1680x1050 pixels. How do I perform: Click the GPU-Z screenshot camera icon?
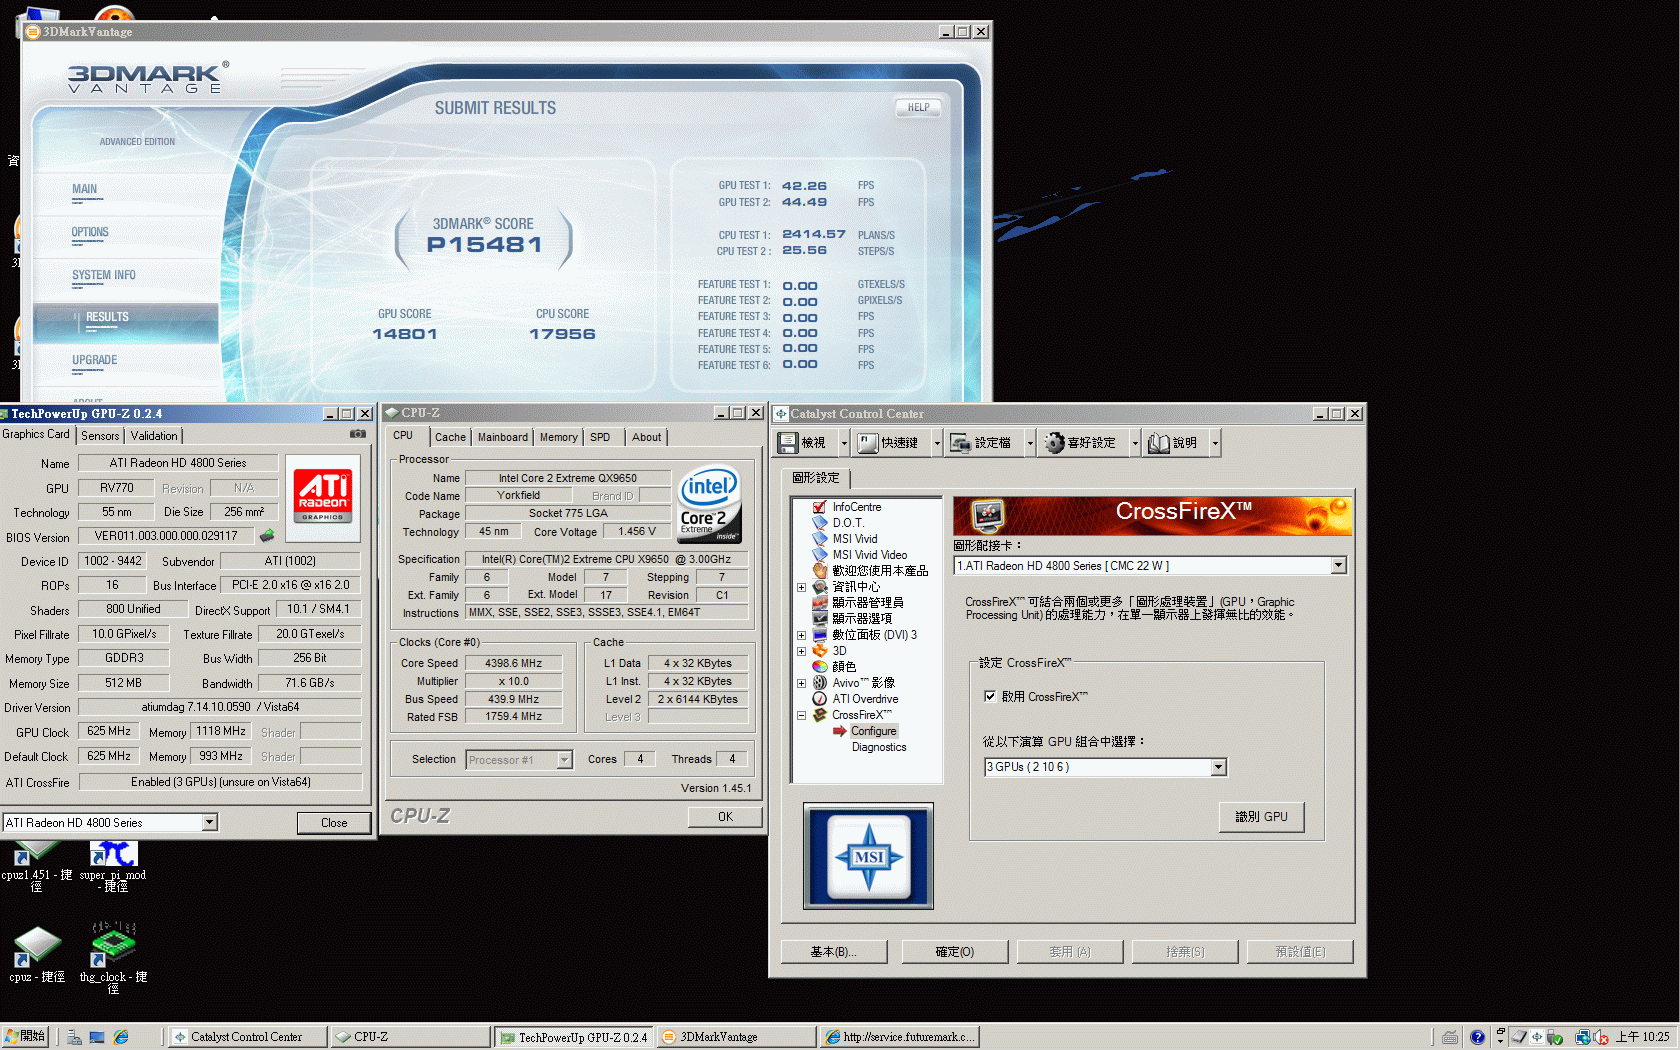[x=357, y=434]
